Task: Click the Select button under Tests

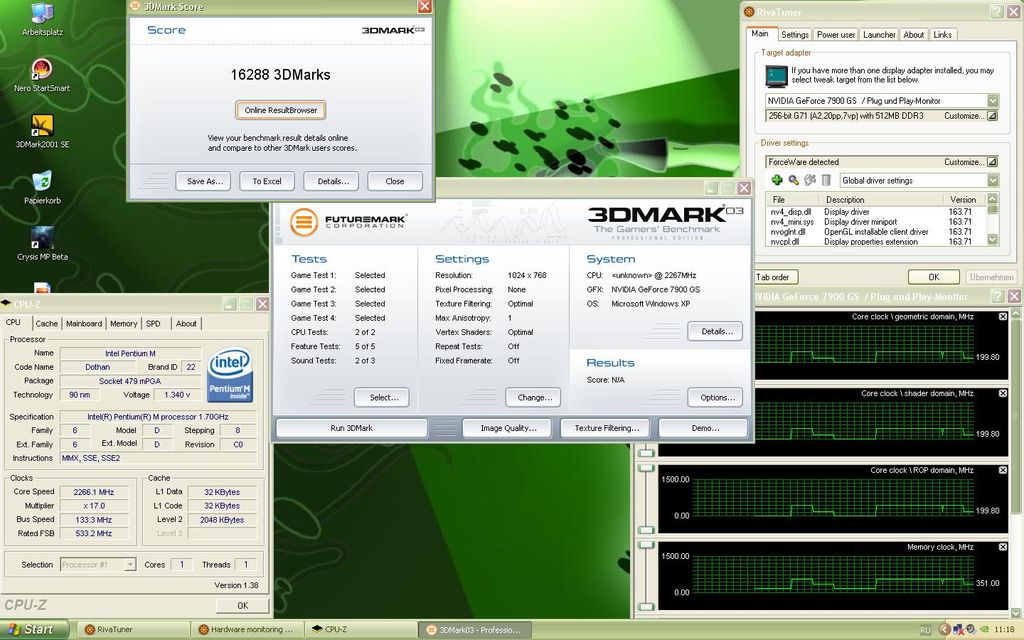Action: (x=384, y=397)
